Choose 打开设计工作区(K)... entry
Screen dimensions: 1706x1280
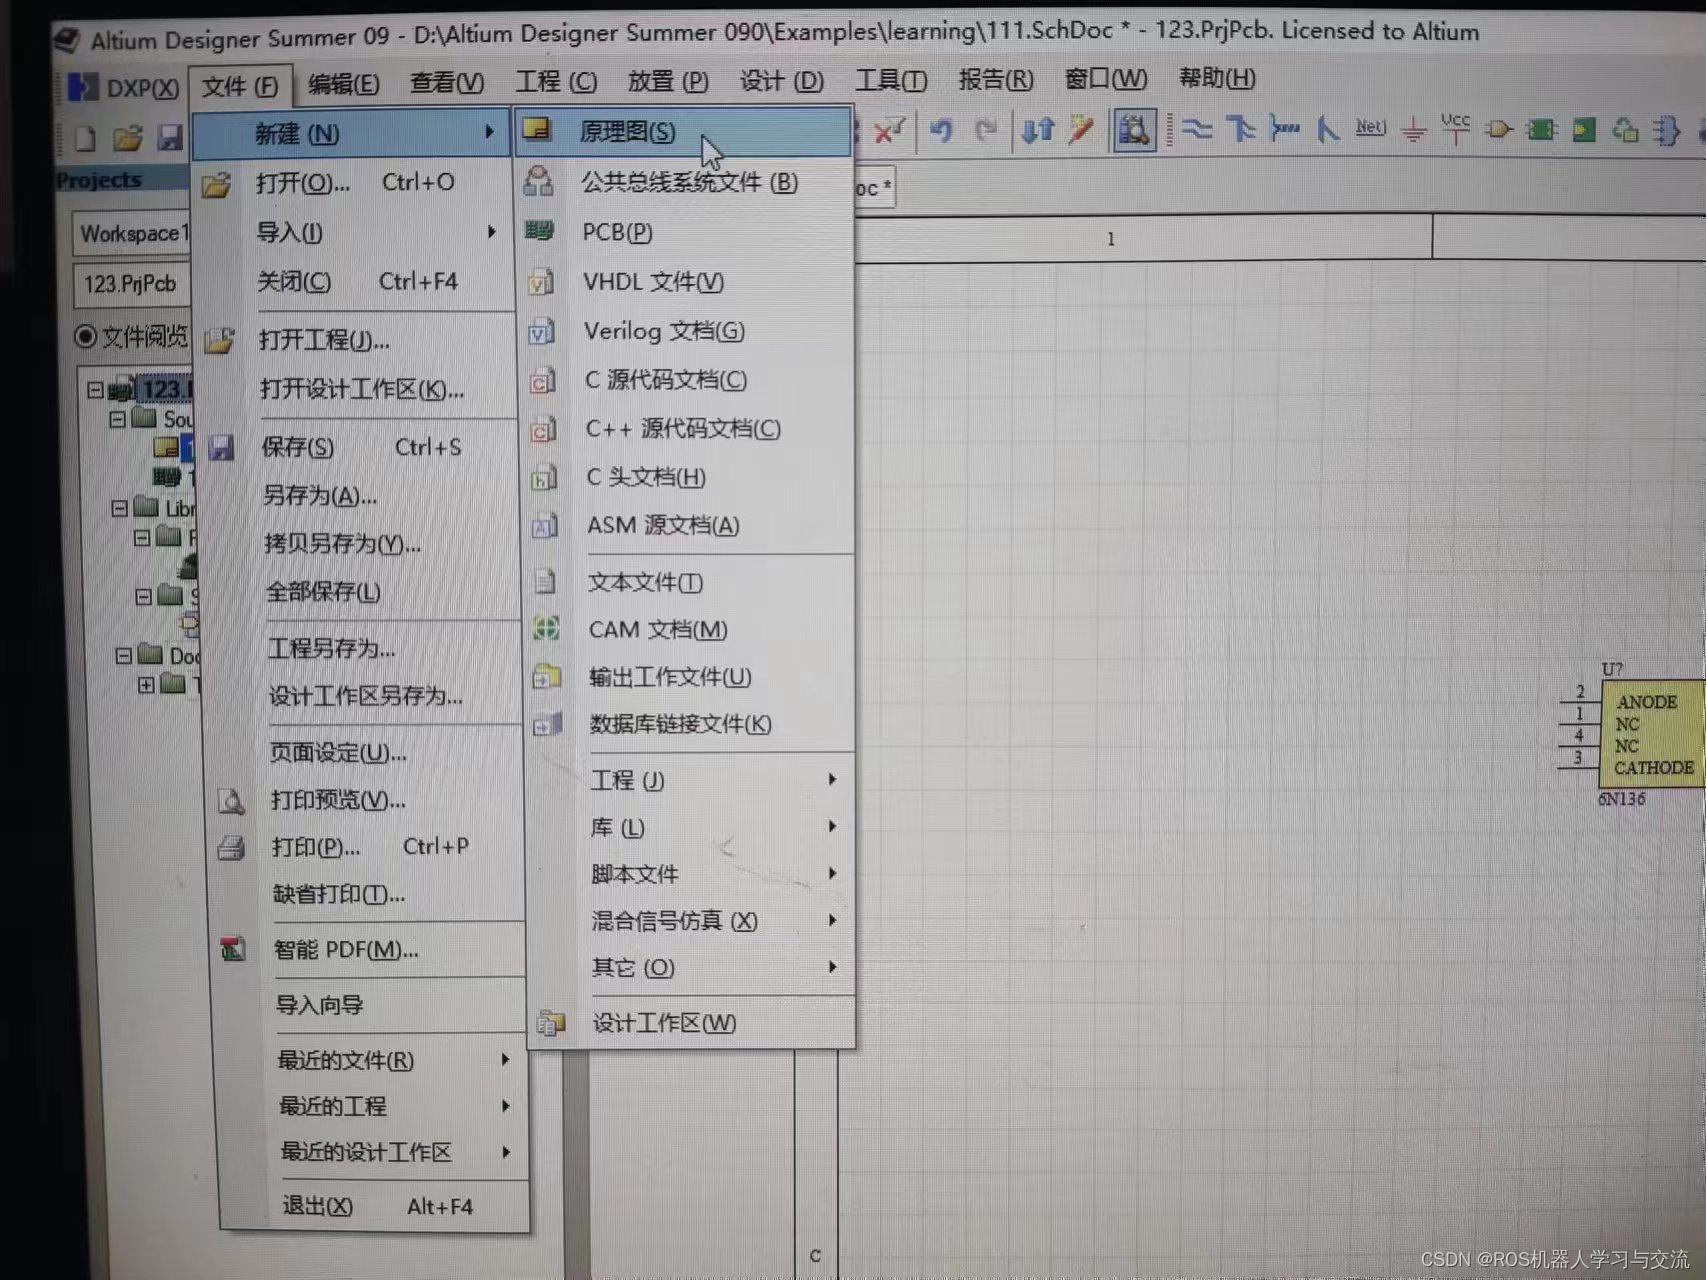click(361, 389)
